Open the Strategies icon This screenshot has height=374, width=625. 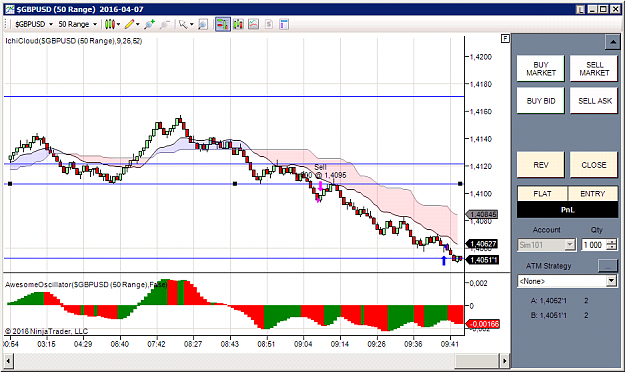(x=269, y=24)
